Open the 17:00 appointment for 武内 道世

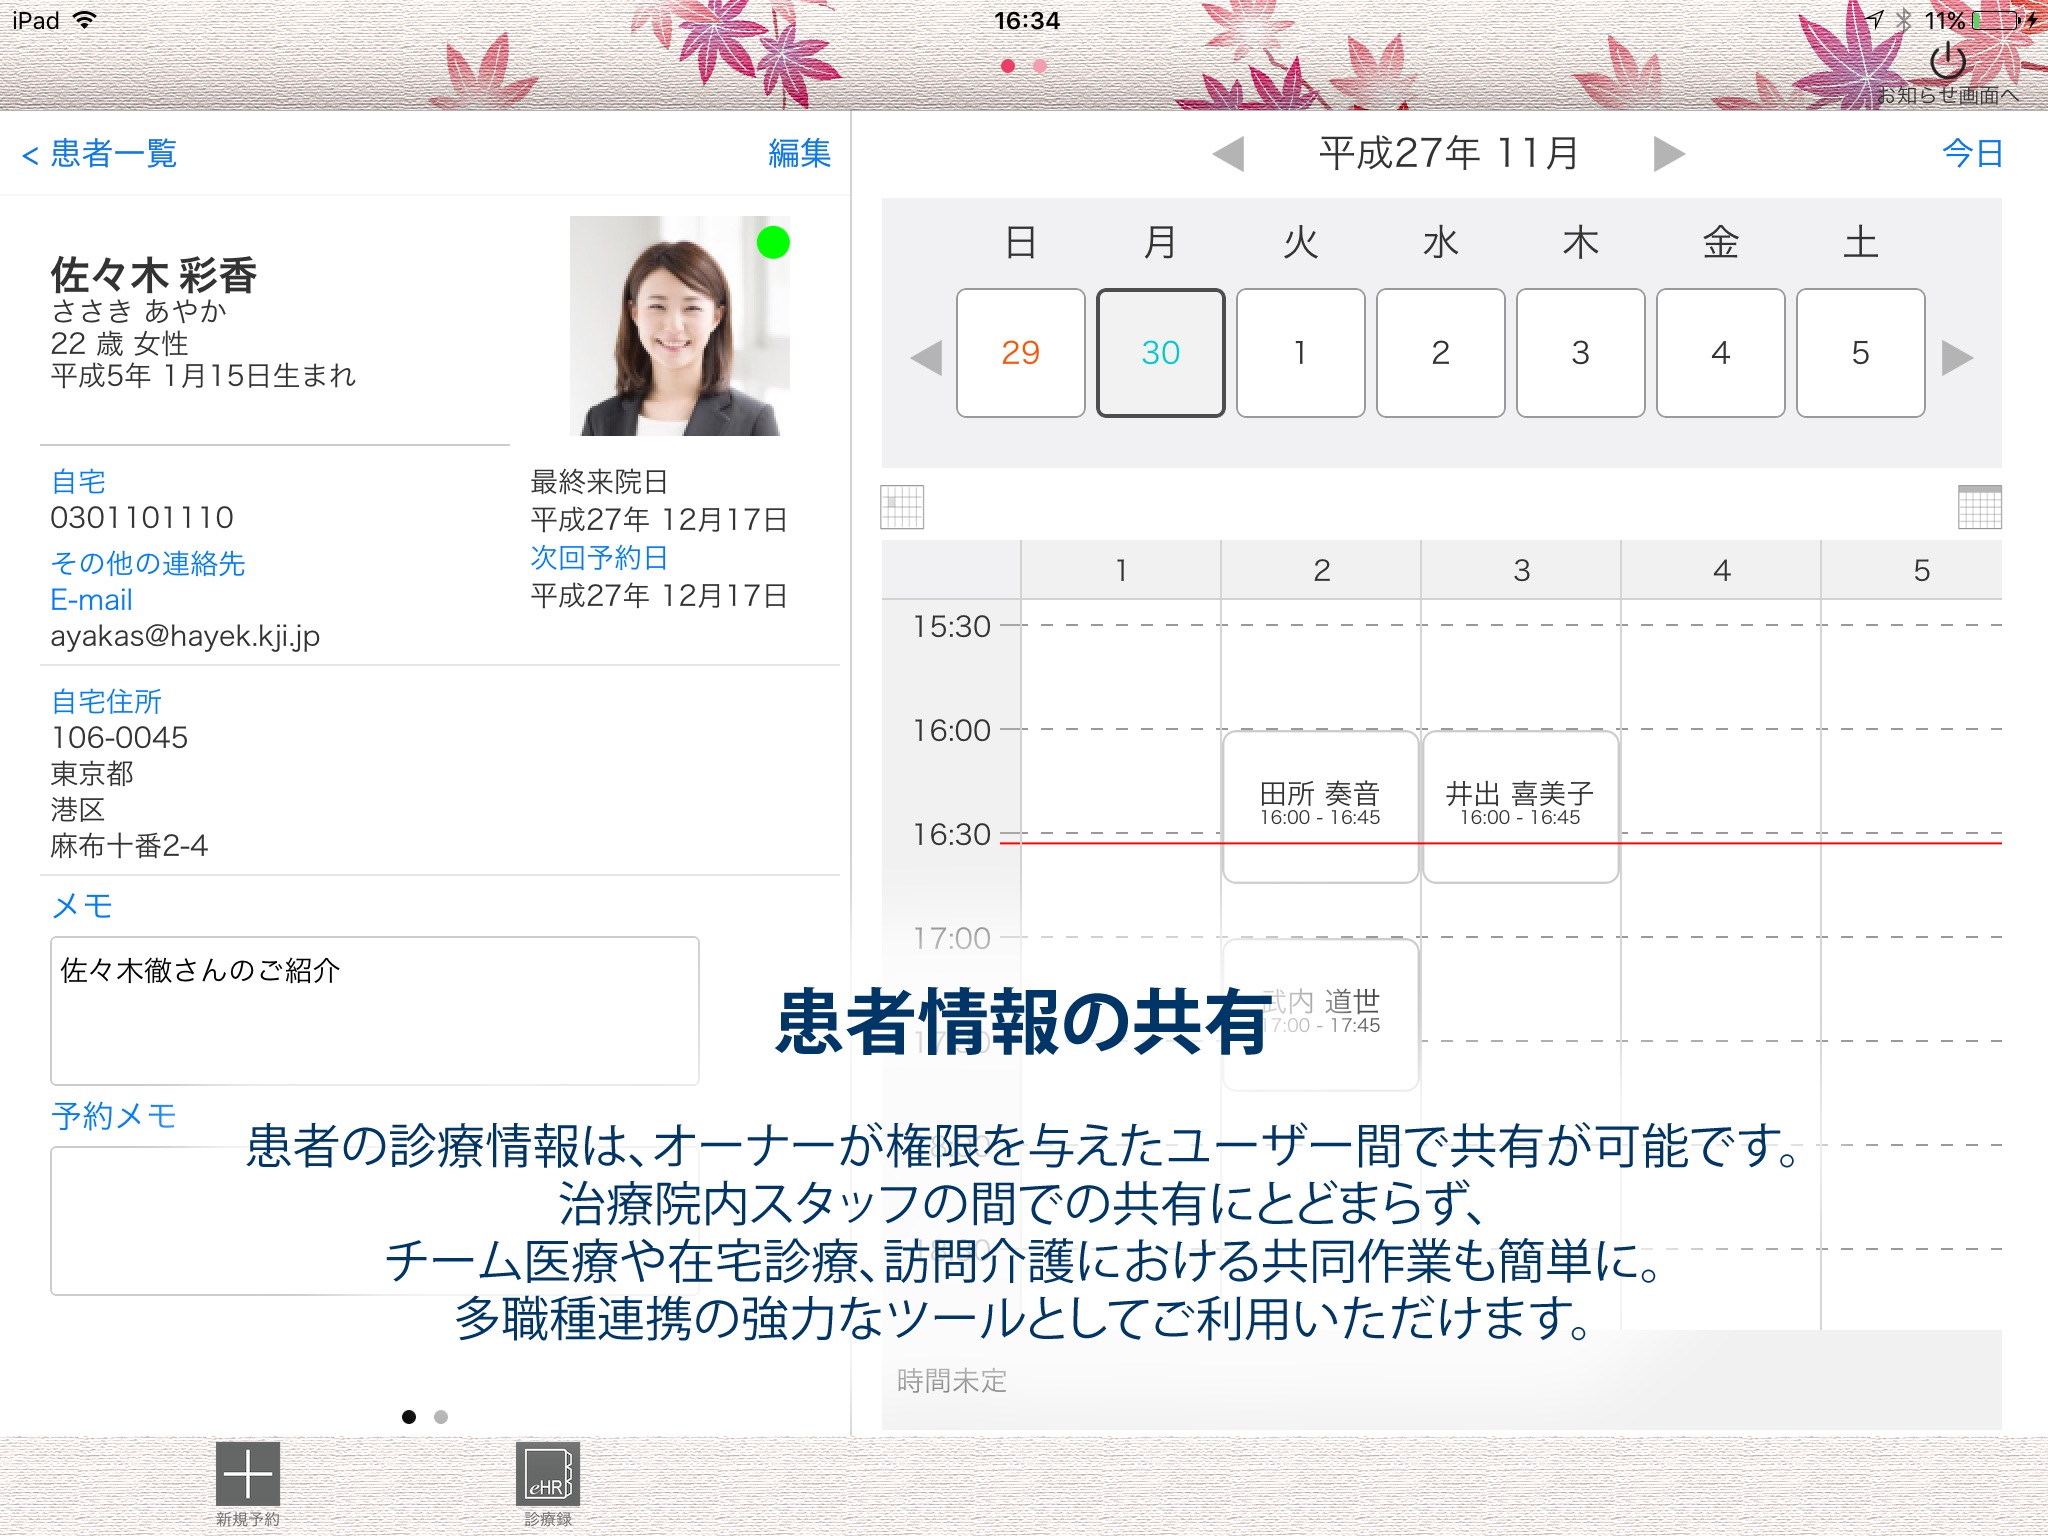coord(1320,1014)
